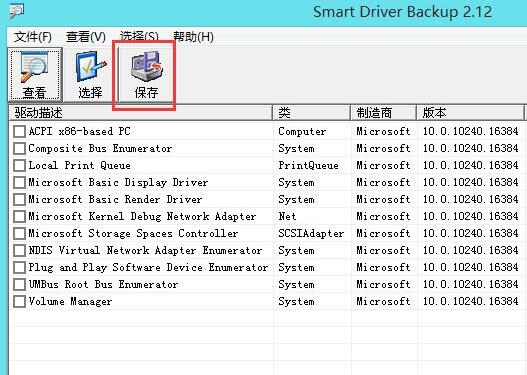
Task: Select Microsoft Basic Render Driver name
Action: click(115, 199)
